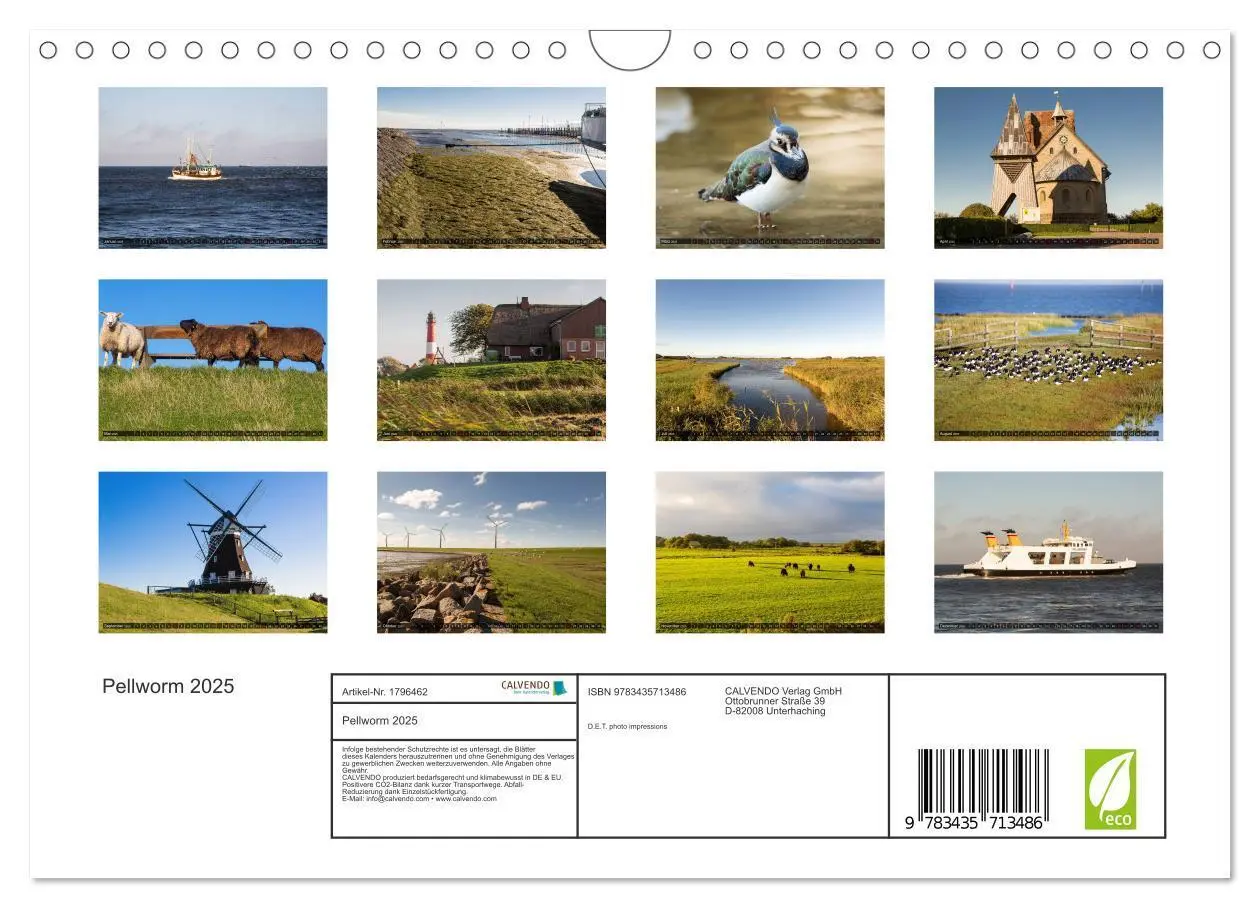Click the barcode number 9 783435 713486

(x=974, y=823)
